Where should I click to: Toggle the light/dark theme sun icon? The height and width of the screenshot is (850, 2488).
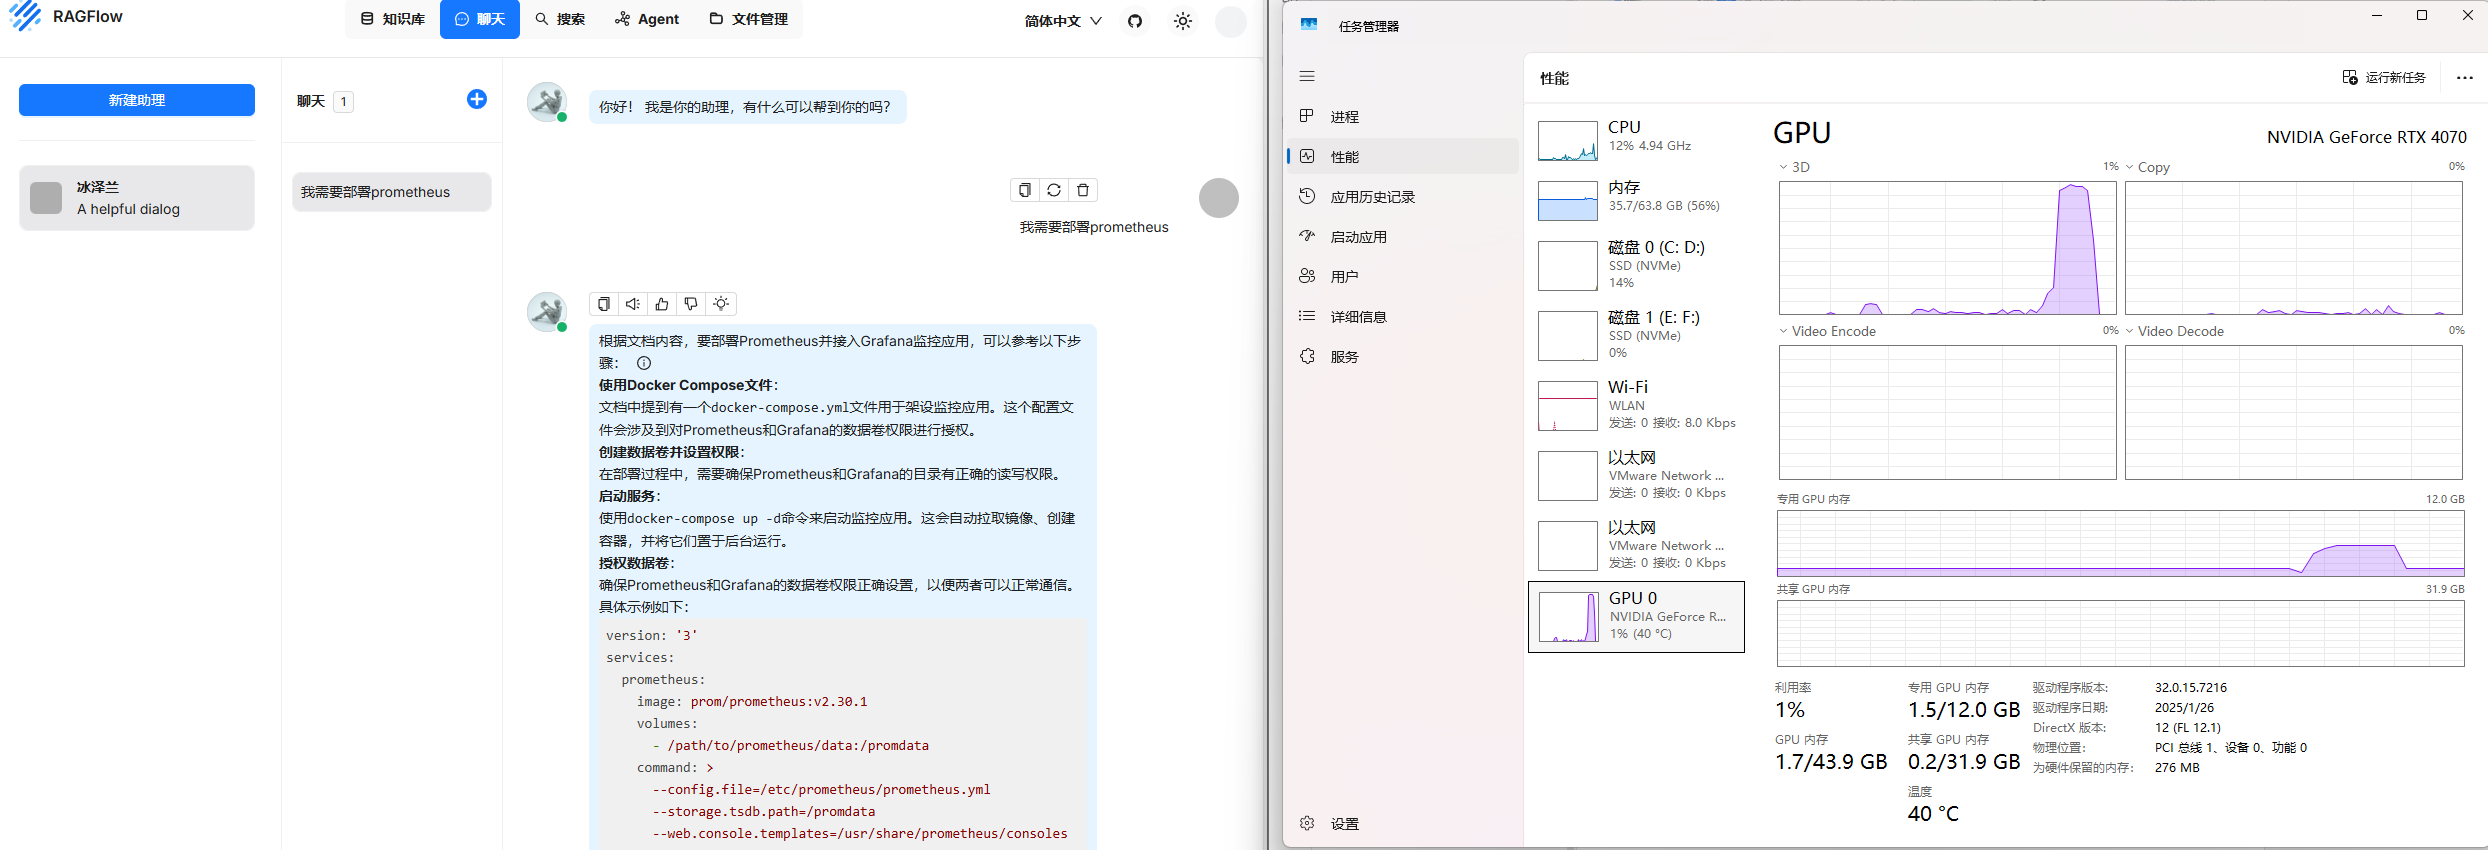click(1183, 21)
